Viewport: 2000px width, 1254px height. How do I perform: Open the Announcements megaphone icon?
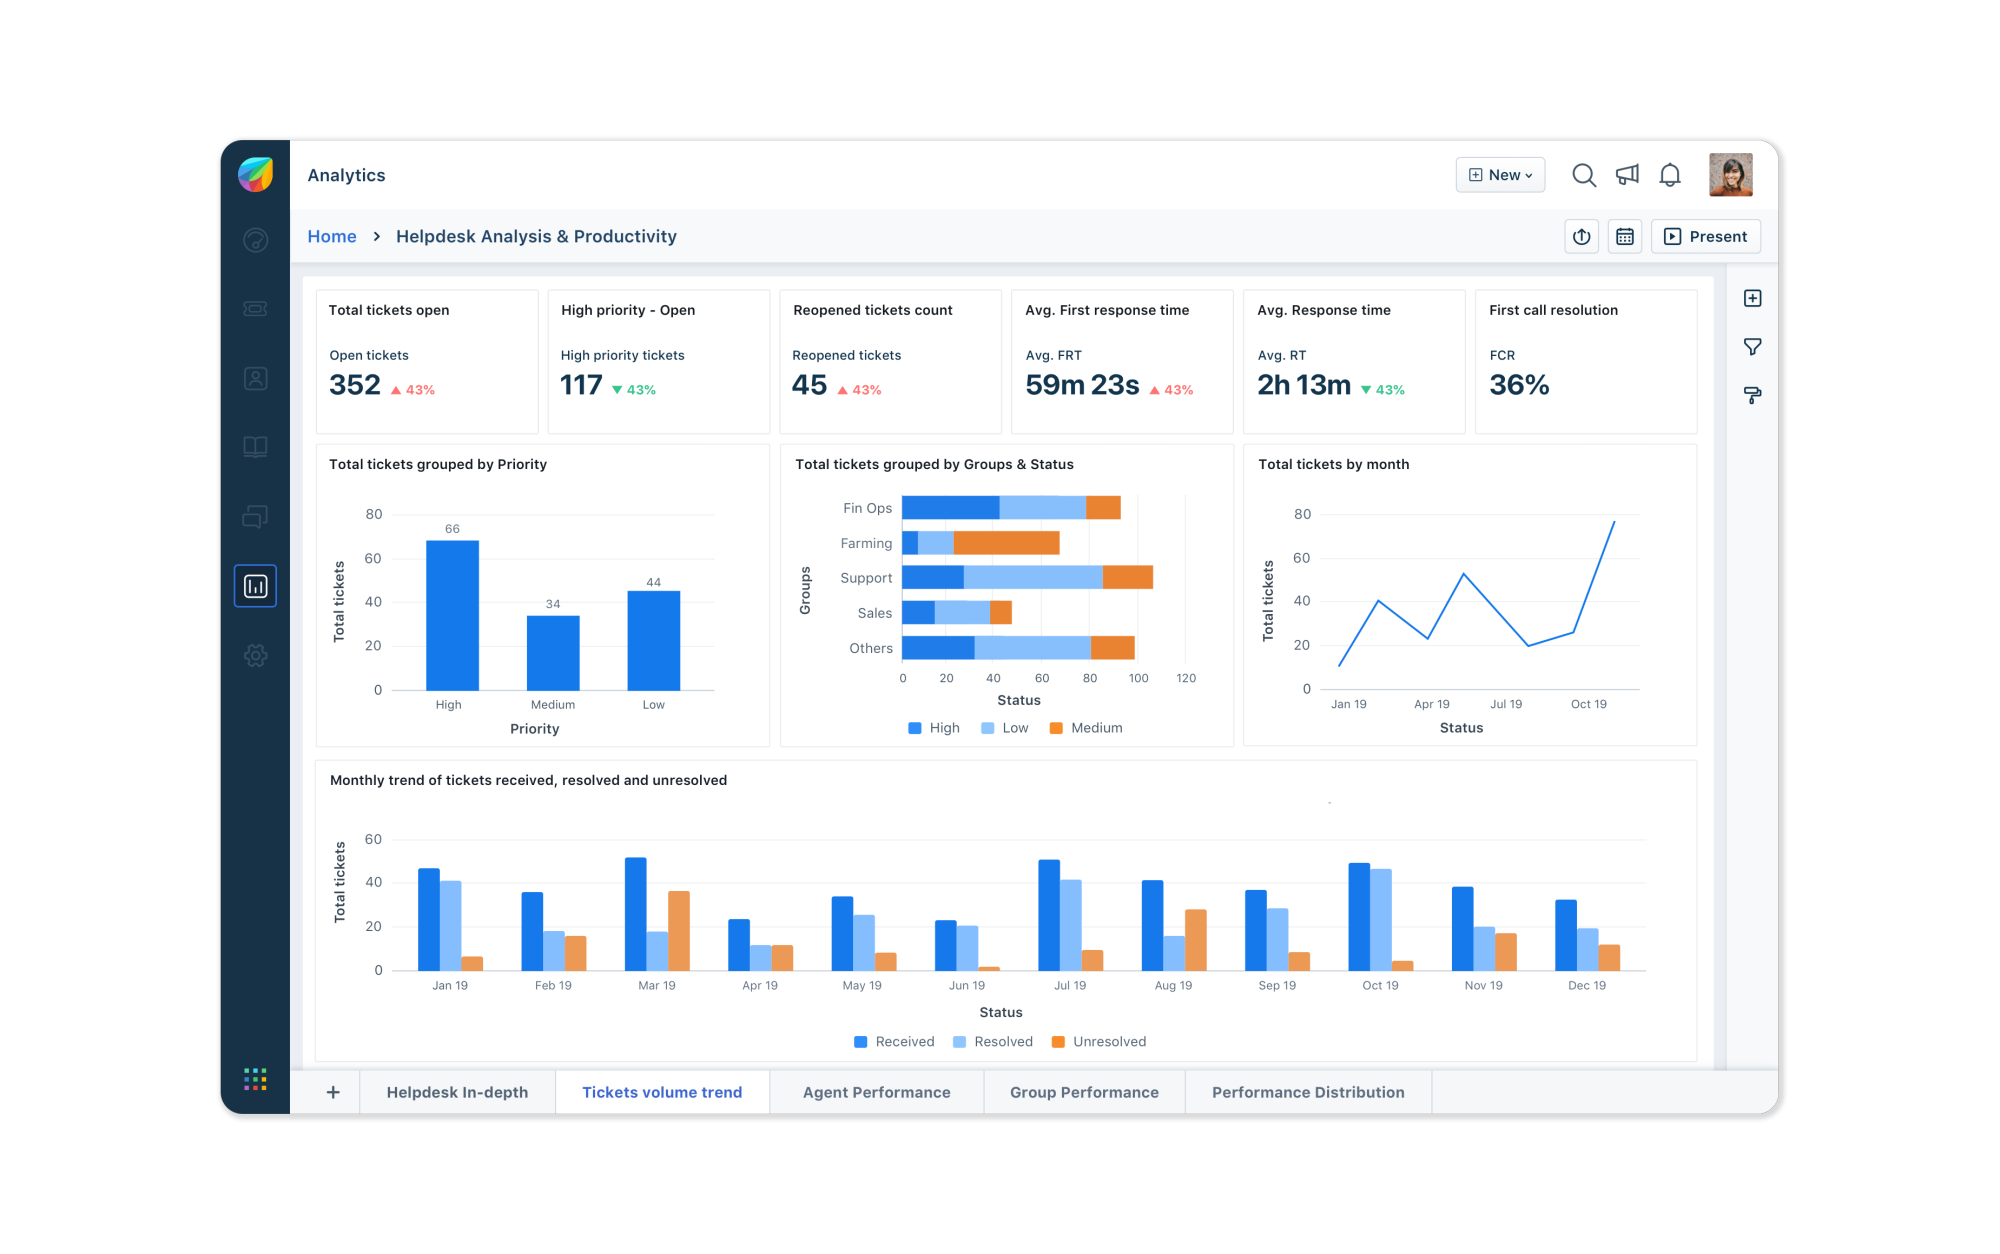(x=1627, y=174)
